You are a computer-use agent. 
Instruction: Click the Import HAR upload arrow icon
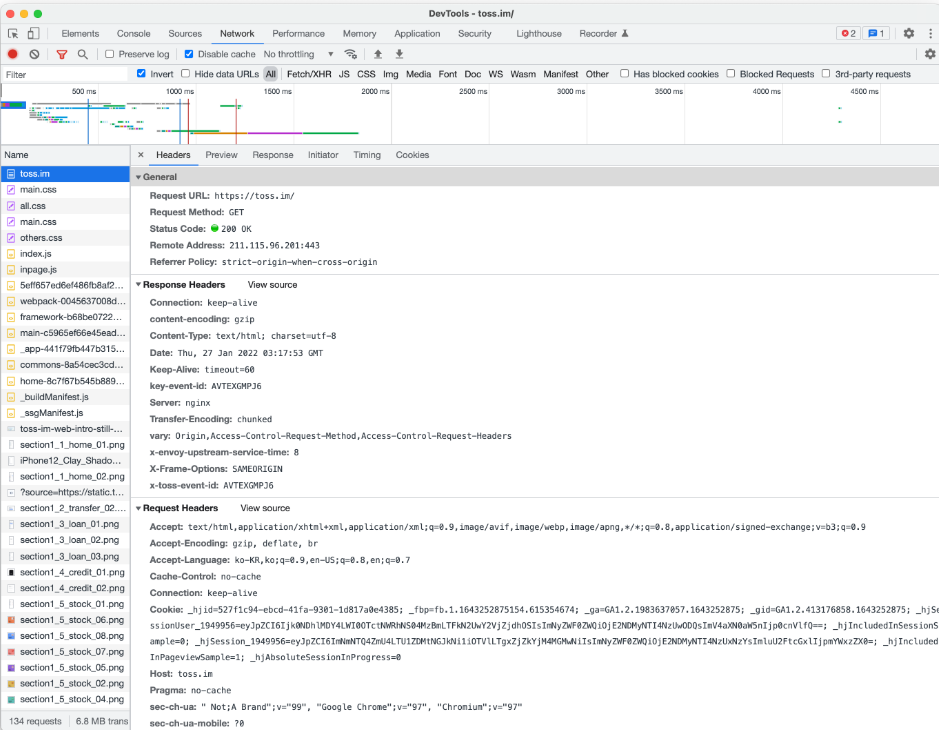click(378, 54)
